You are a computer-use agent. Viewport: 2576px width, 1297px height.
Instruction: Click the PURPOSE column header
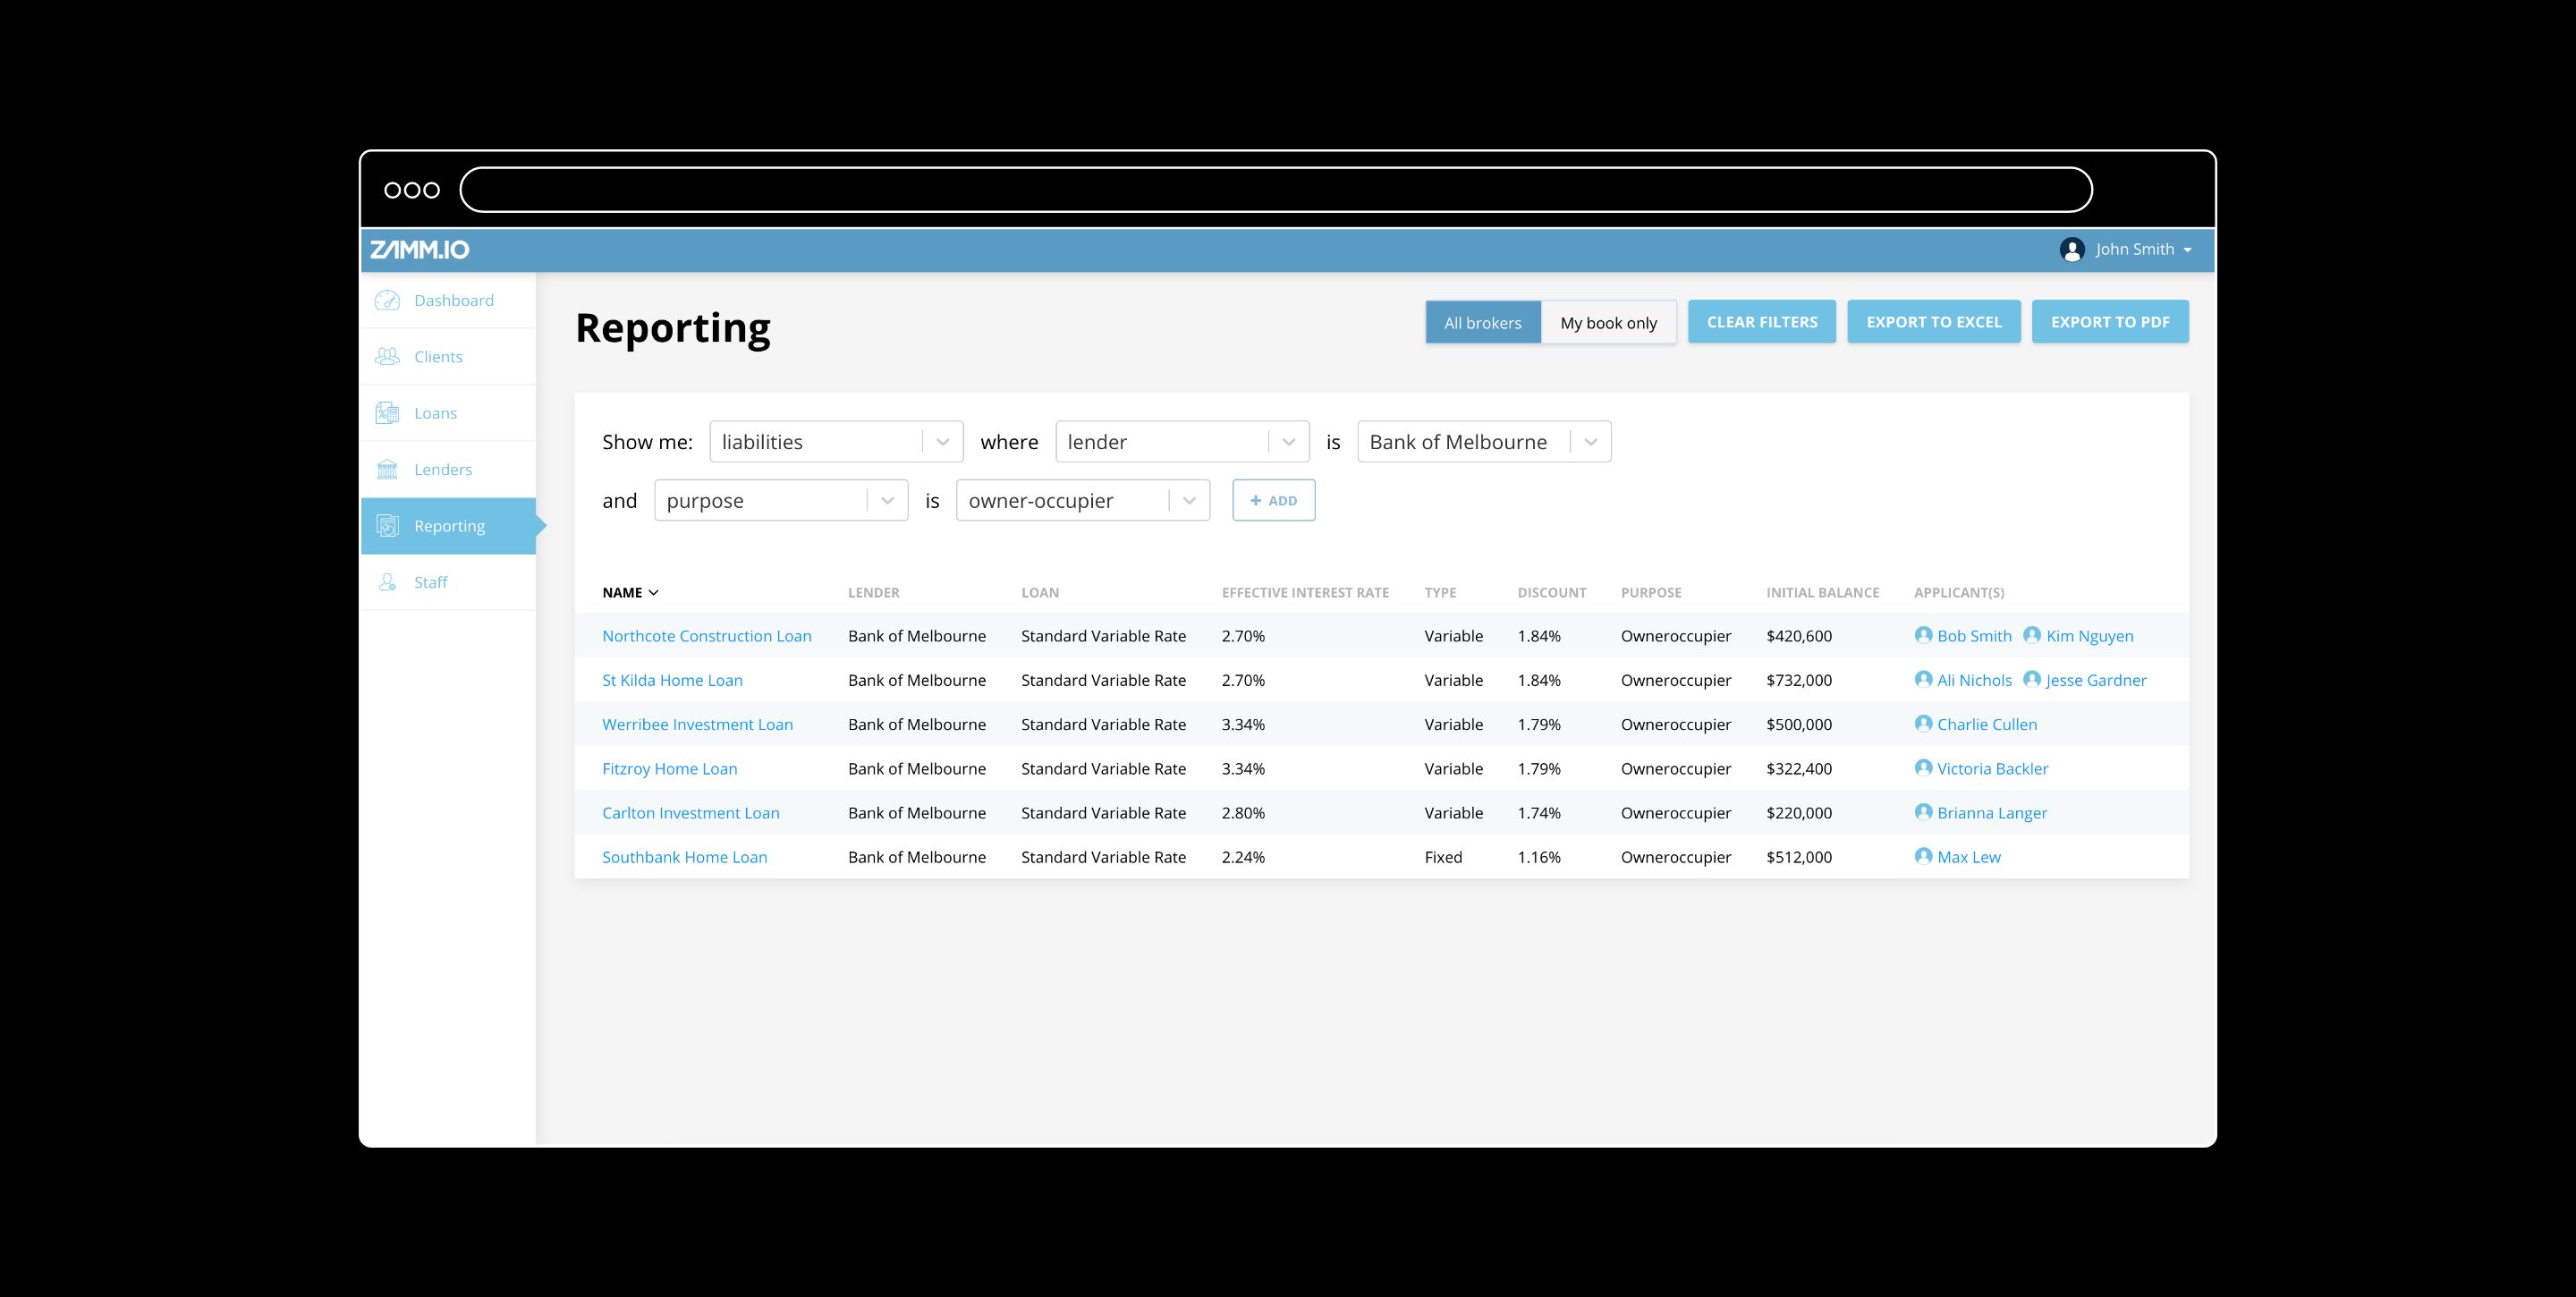[x=1651, y=592]
